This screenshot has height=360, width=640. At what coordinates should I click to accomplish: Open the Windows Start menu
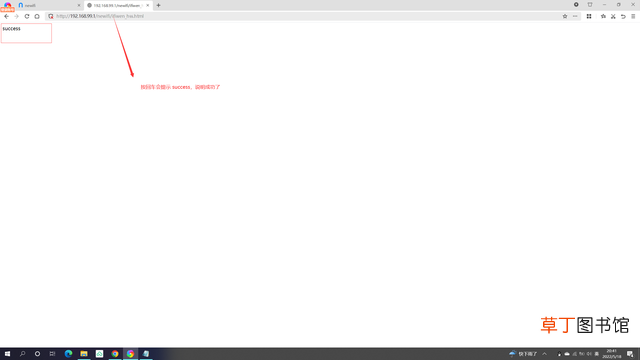7,354
